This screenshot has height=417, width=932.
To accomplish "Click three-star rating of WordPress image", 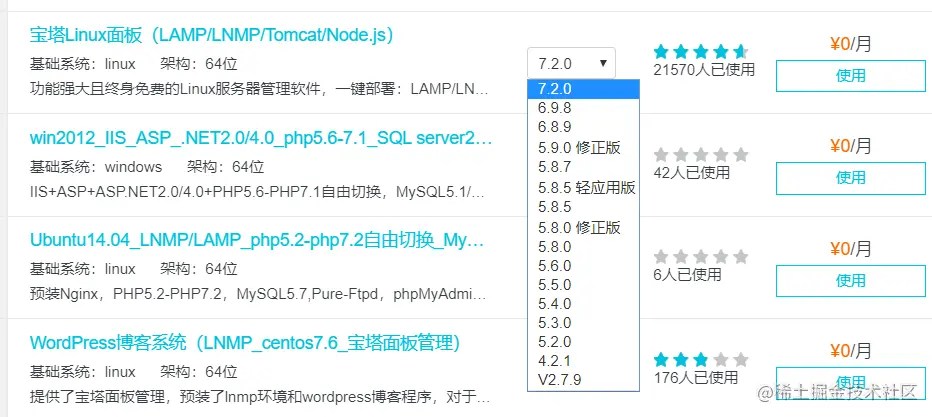I will 701,359.
